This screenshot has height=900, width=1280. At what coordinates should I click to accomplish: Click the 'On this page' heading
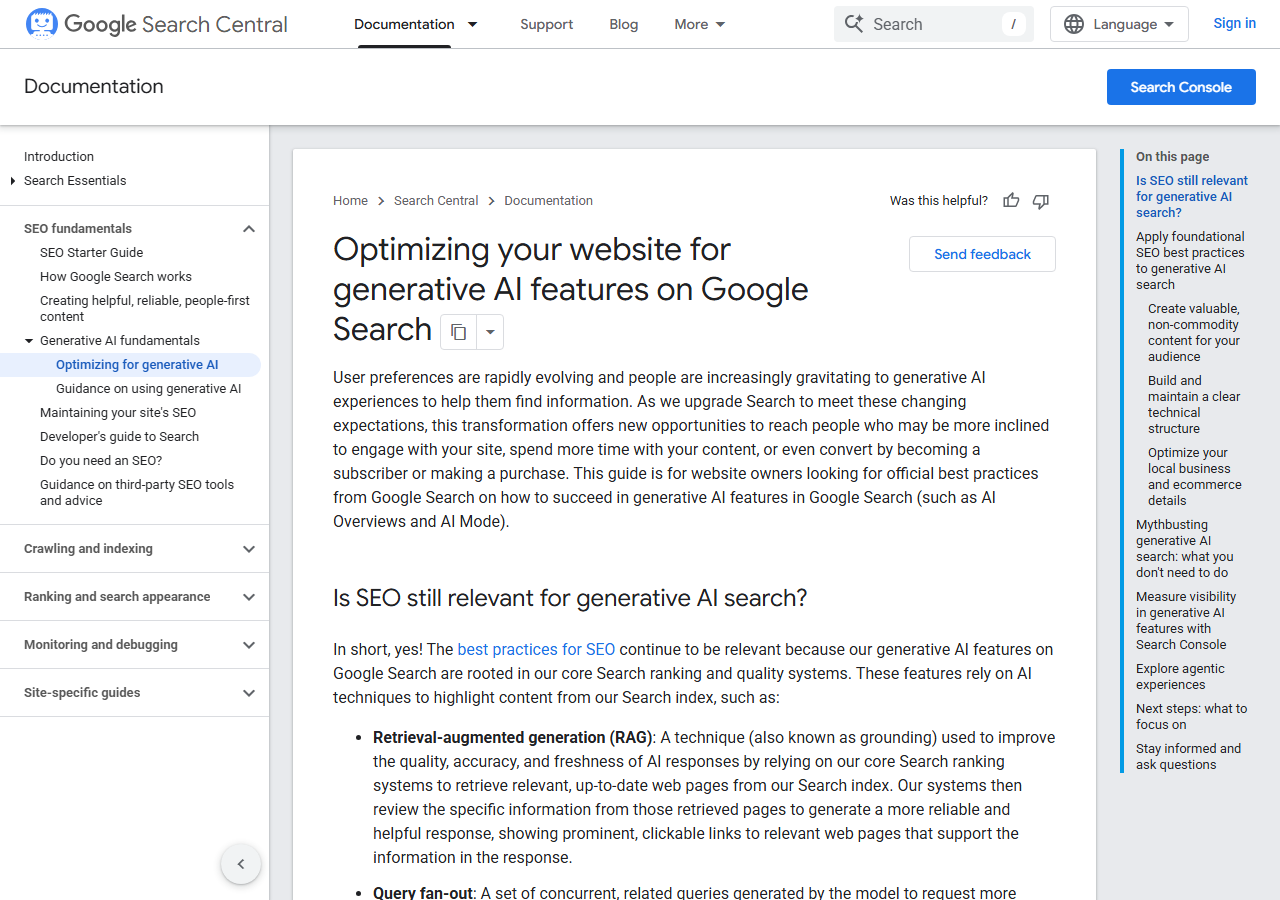pyautogui.click(x=1172, y=157)
